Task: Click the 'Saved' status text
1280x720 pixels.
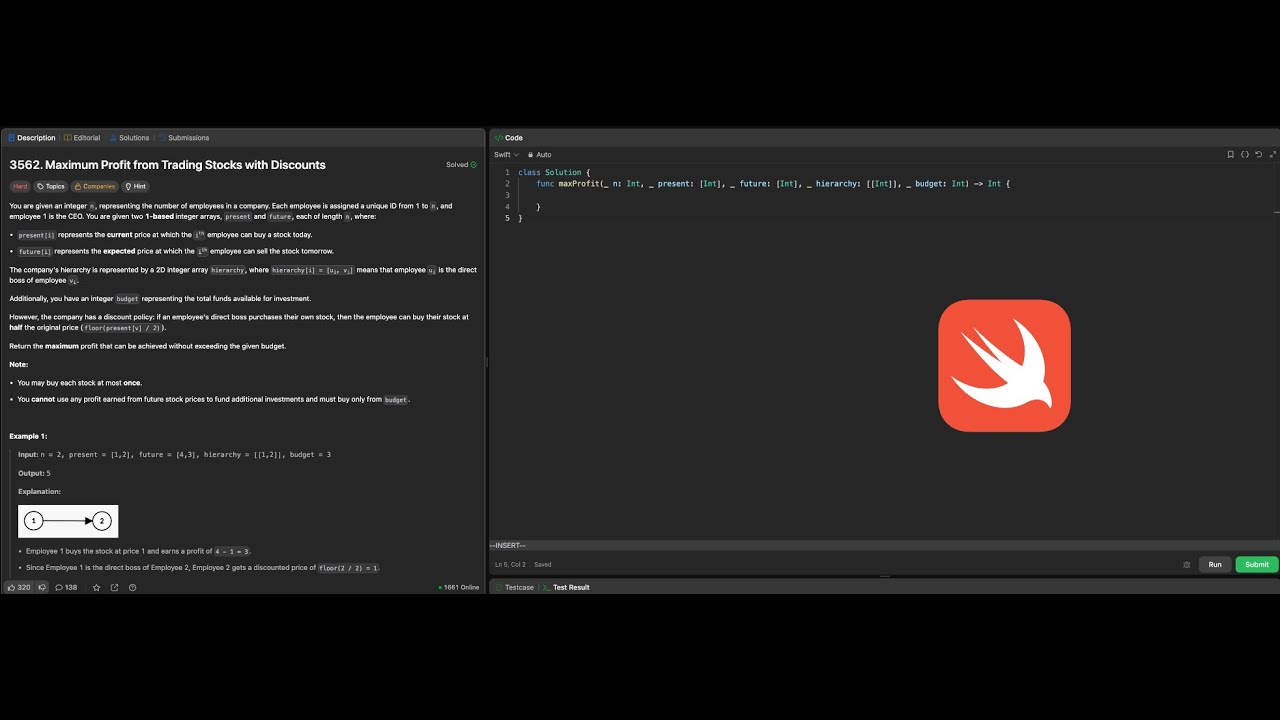Action: pos(543,565)
